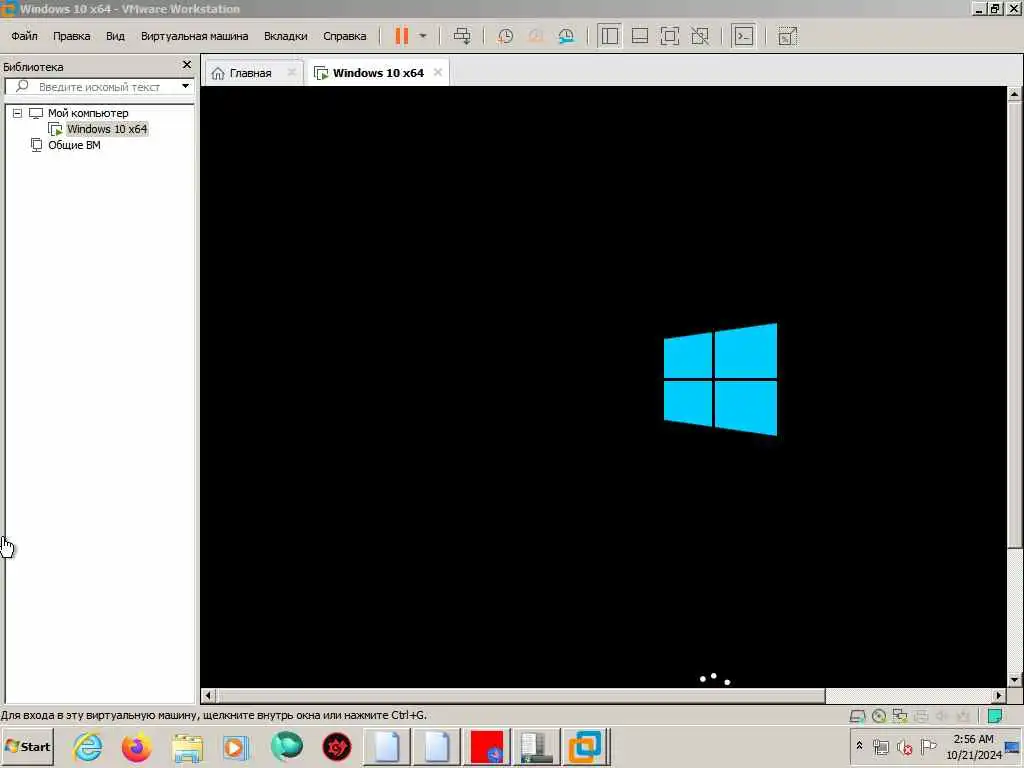Open the Вкладки menu

pyautogui.click(x=285, y=36)
